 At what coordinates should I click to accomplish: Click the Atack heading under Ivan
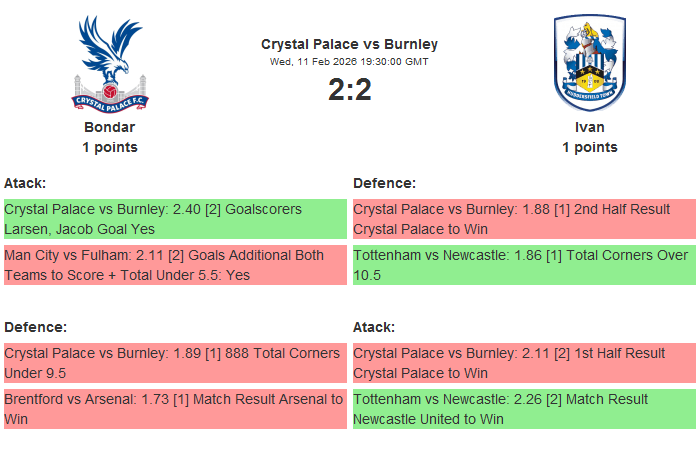click(374, 327)
